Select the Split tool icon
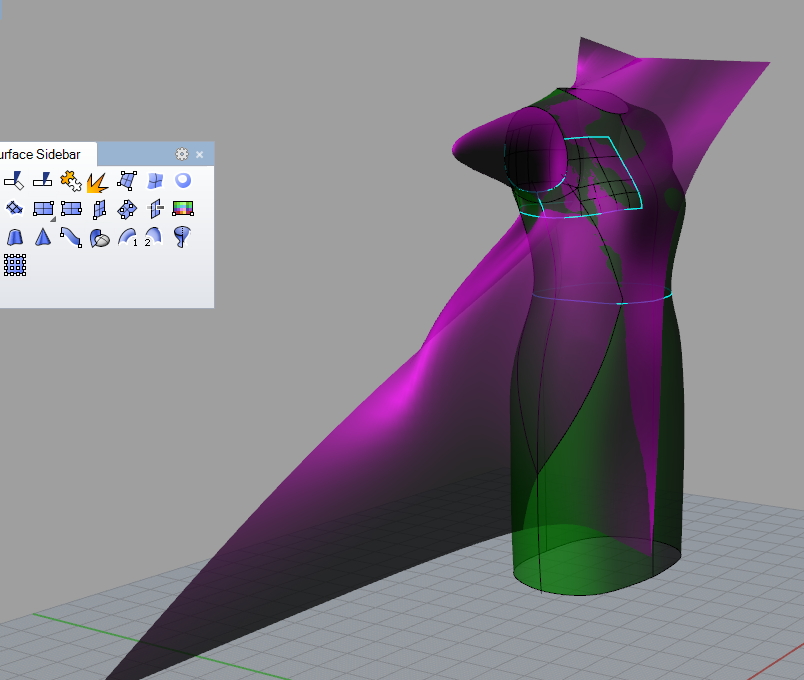The height and width of the screenshot is (680, 804). click(43, 180)
